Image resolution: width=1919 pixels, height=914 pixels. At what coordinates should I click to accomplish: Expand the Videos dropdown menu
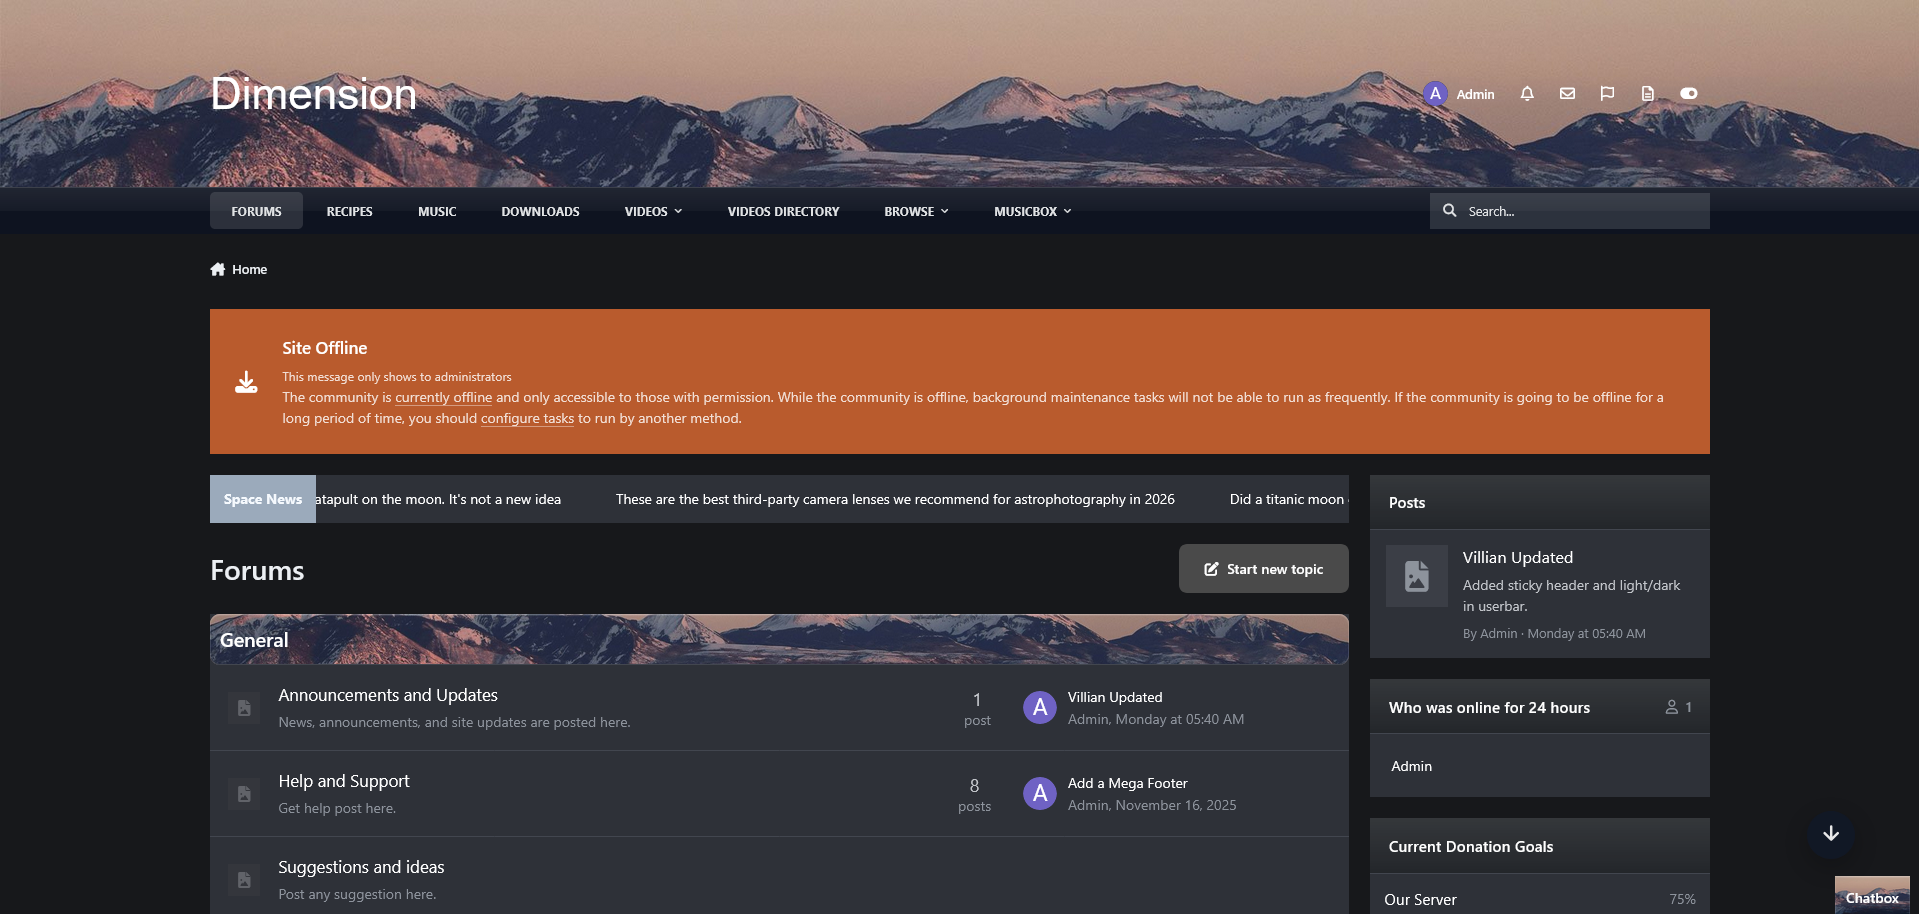click(x=653, y=211)
